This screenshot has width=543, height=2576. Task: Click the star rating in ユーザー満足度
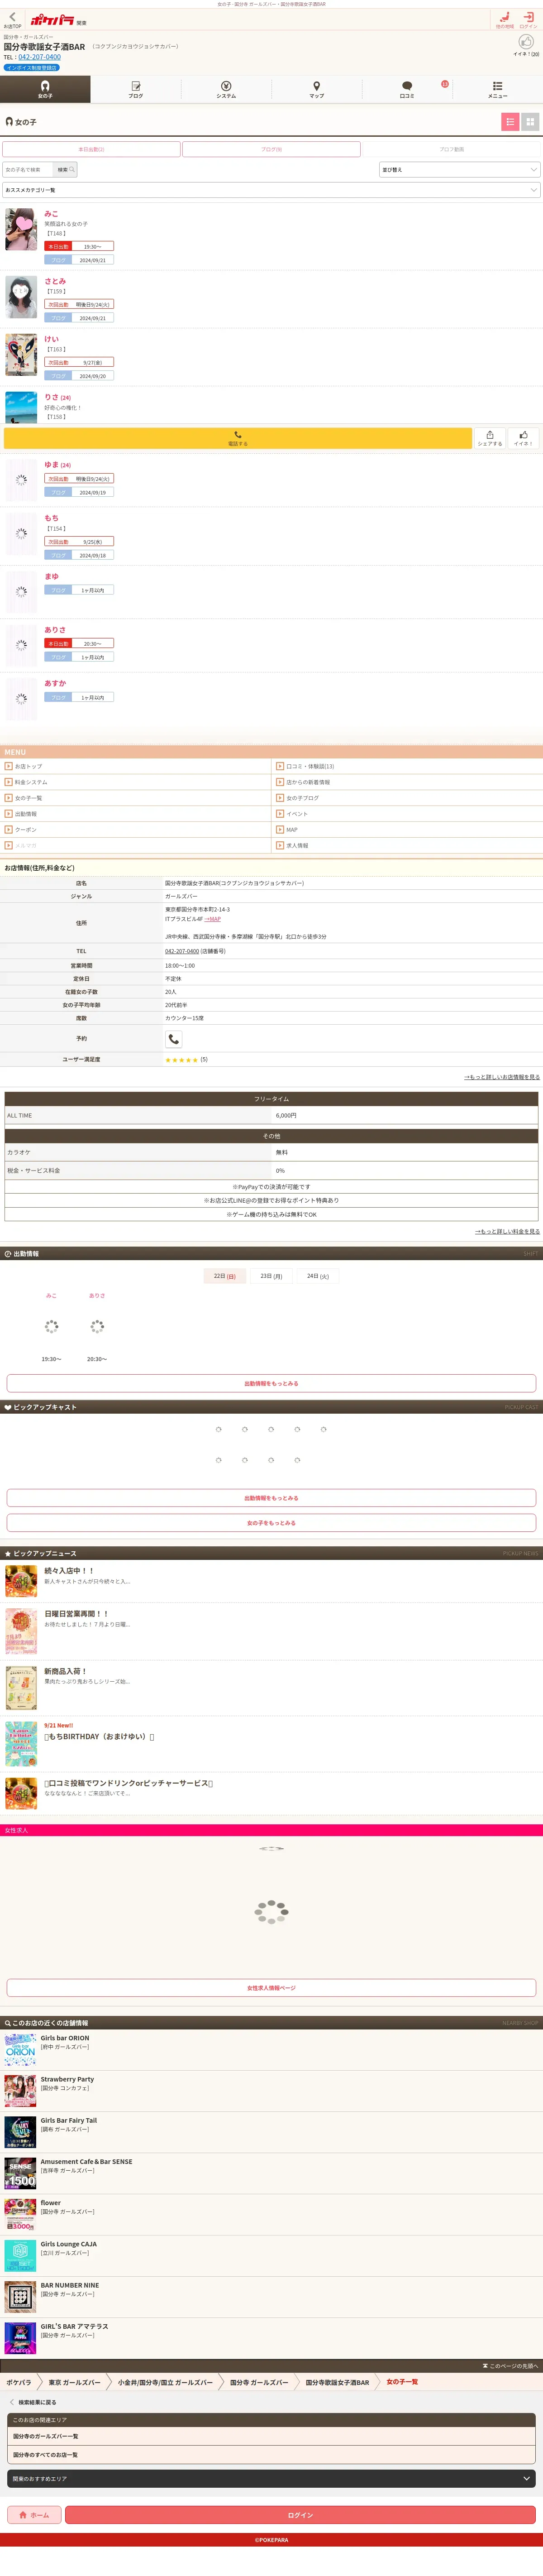[x=181, y=1059]
